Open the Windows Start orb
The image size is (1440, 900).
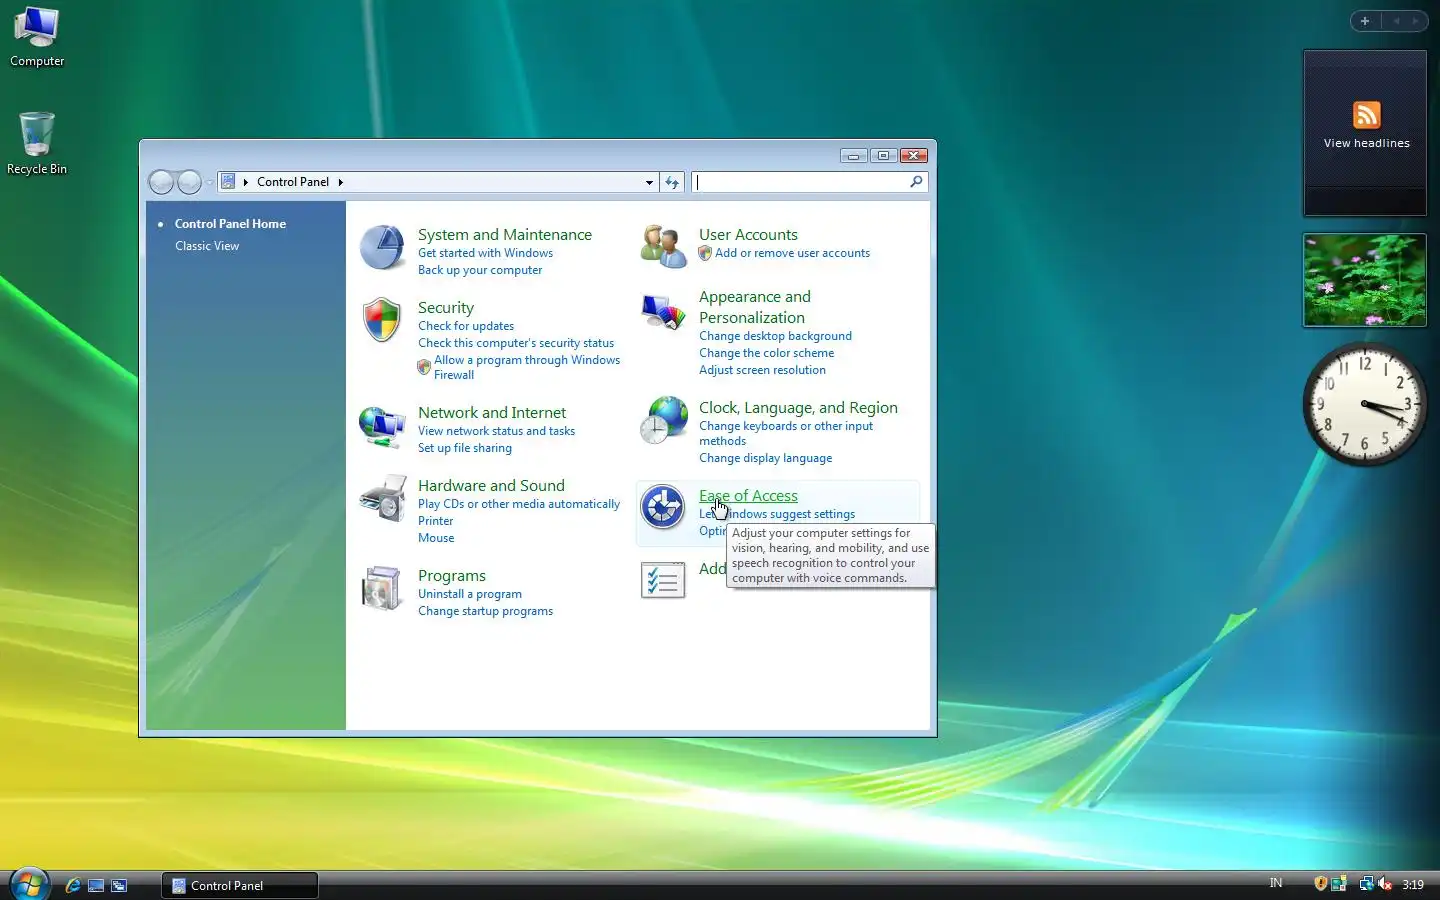pyautogui.click(x=29, y=884)
